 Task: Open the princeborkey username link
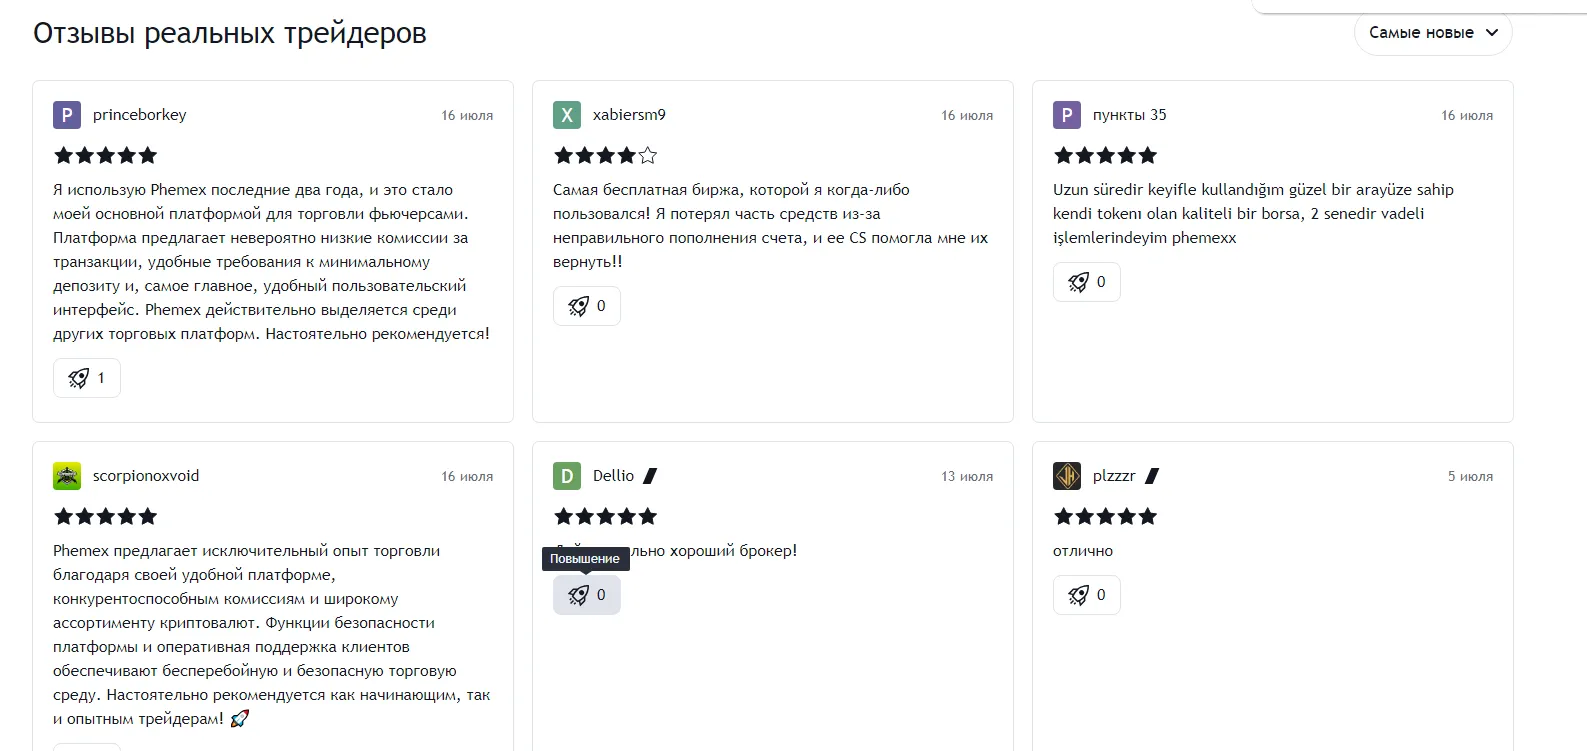[x=140, y=115]
